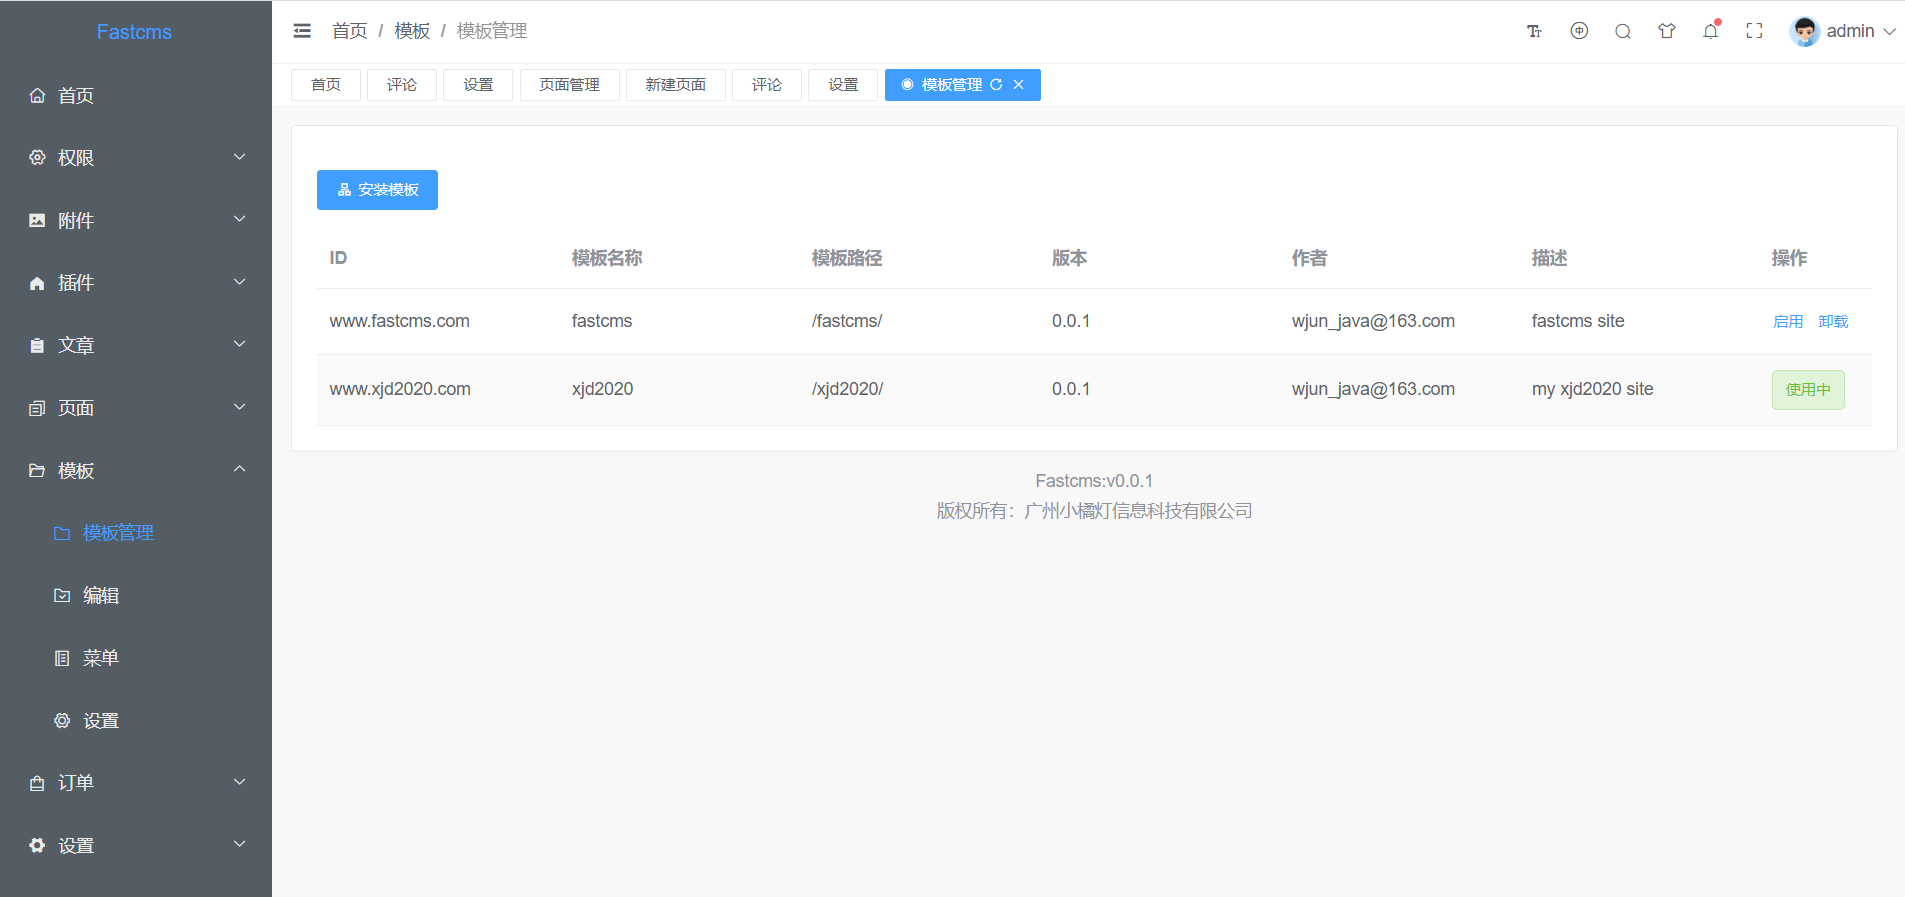Open notifications bell icon

(x=1711, y=31)
